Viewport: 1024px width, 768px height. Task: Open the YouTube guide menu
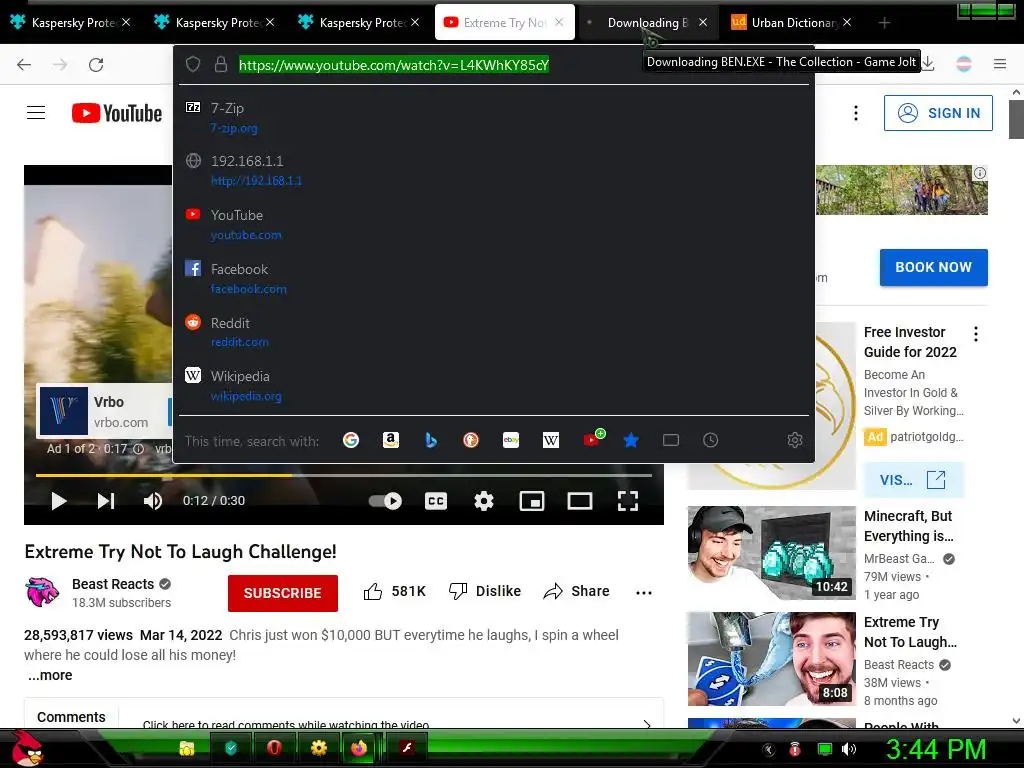36,113
